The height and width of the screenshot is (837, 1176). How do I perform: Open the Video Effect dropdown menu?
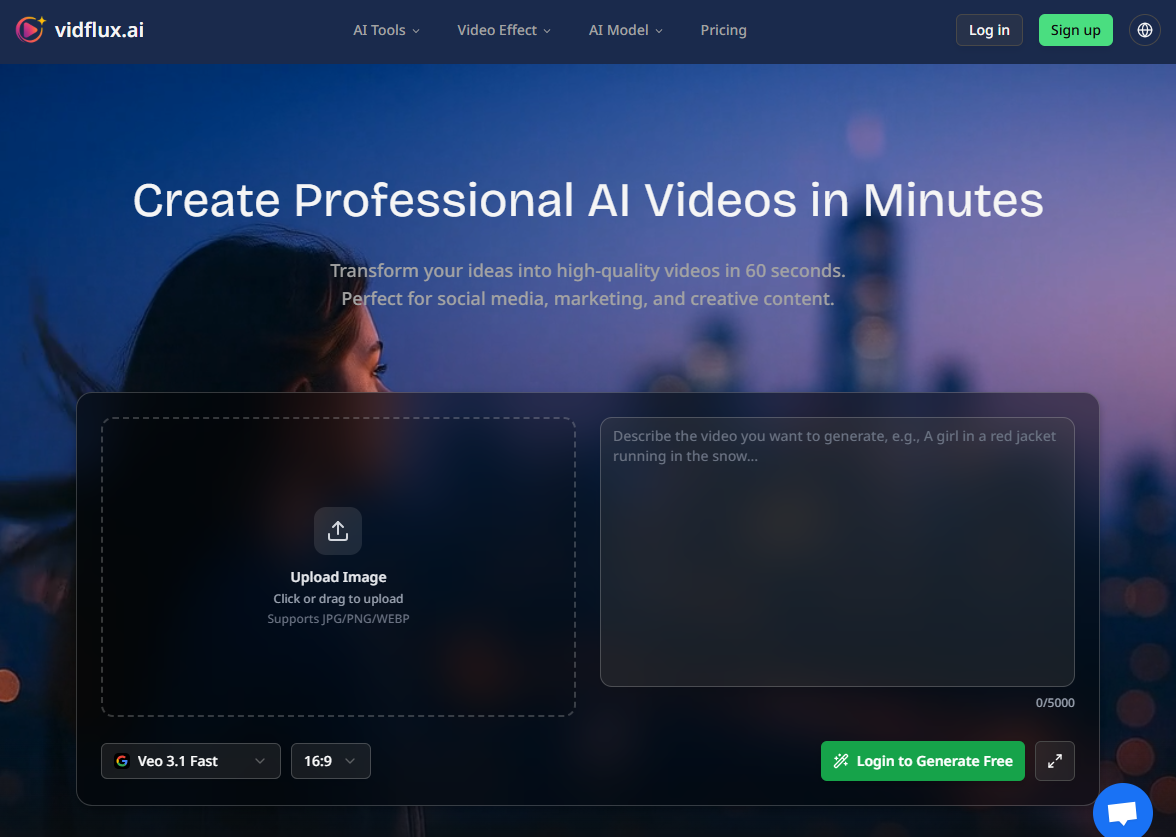pyautogui.click(x=504, y=30)
